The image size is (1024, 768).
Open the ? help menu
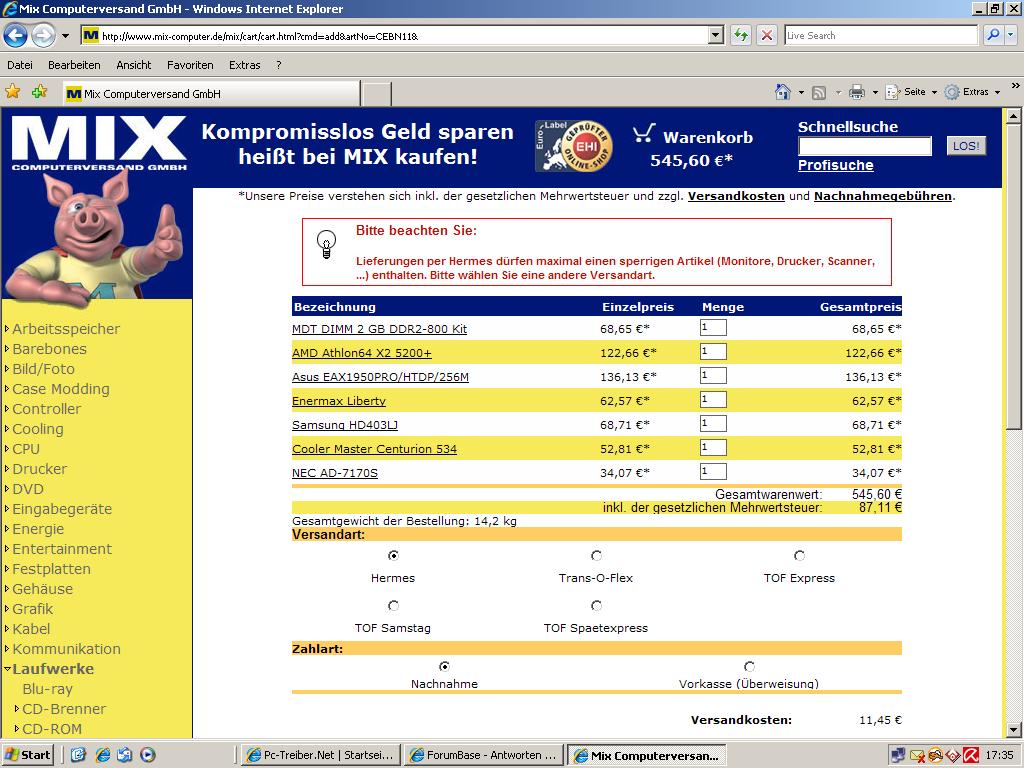[x=279, y=65]
